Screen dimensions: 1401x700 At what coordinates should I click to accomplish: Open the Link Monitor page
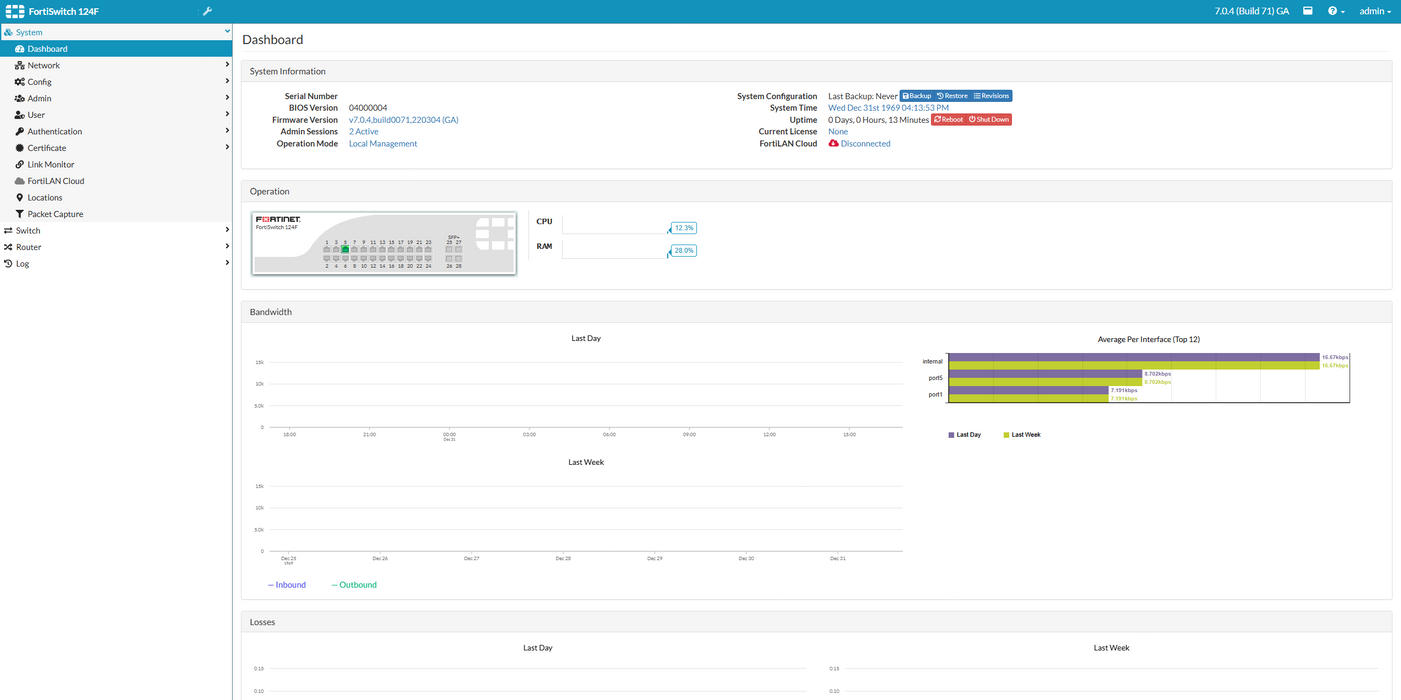51,164
